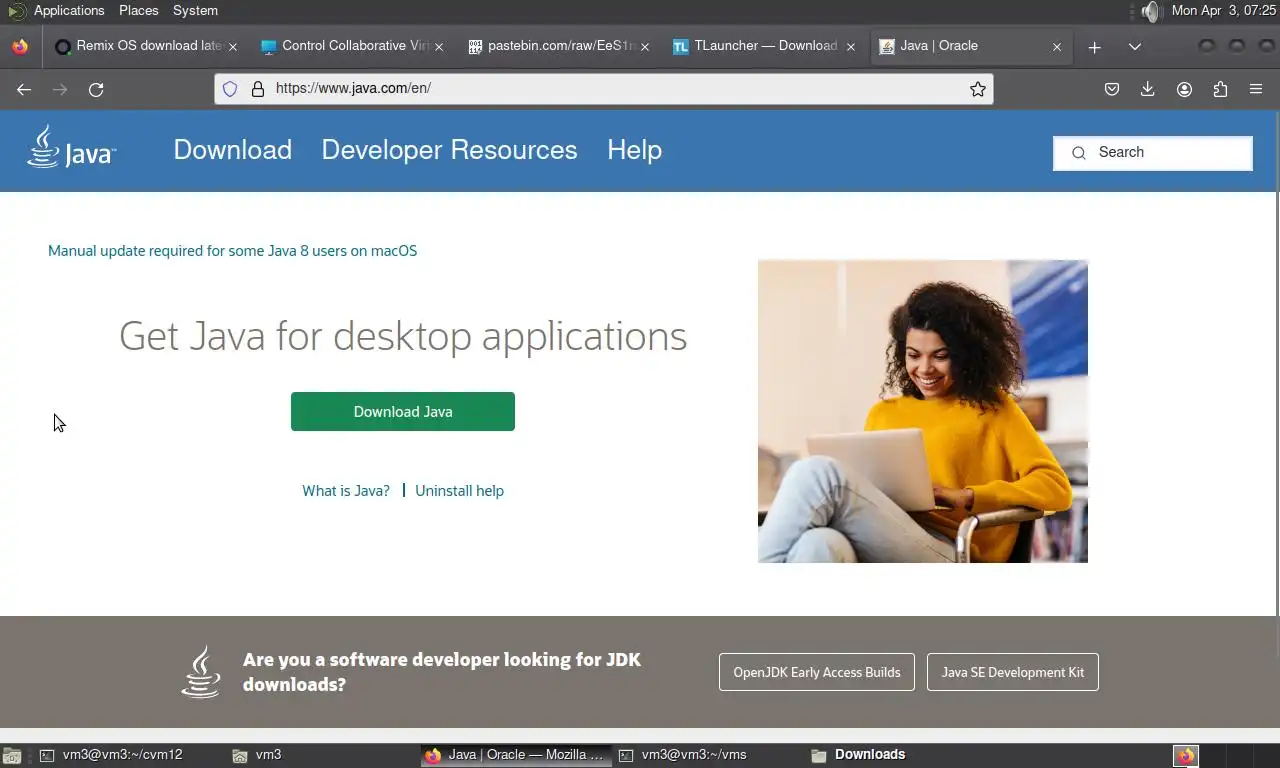The width and height of the screenshot is (1280, 768).
Task: Bookmark this page with the star icon
Action: tap(978, 89)
